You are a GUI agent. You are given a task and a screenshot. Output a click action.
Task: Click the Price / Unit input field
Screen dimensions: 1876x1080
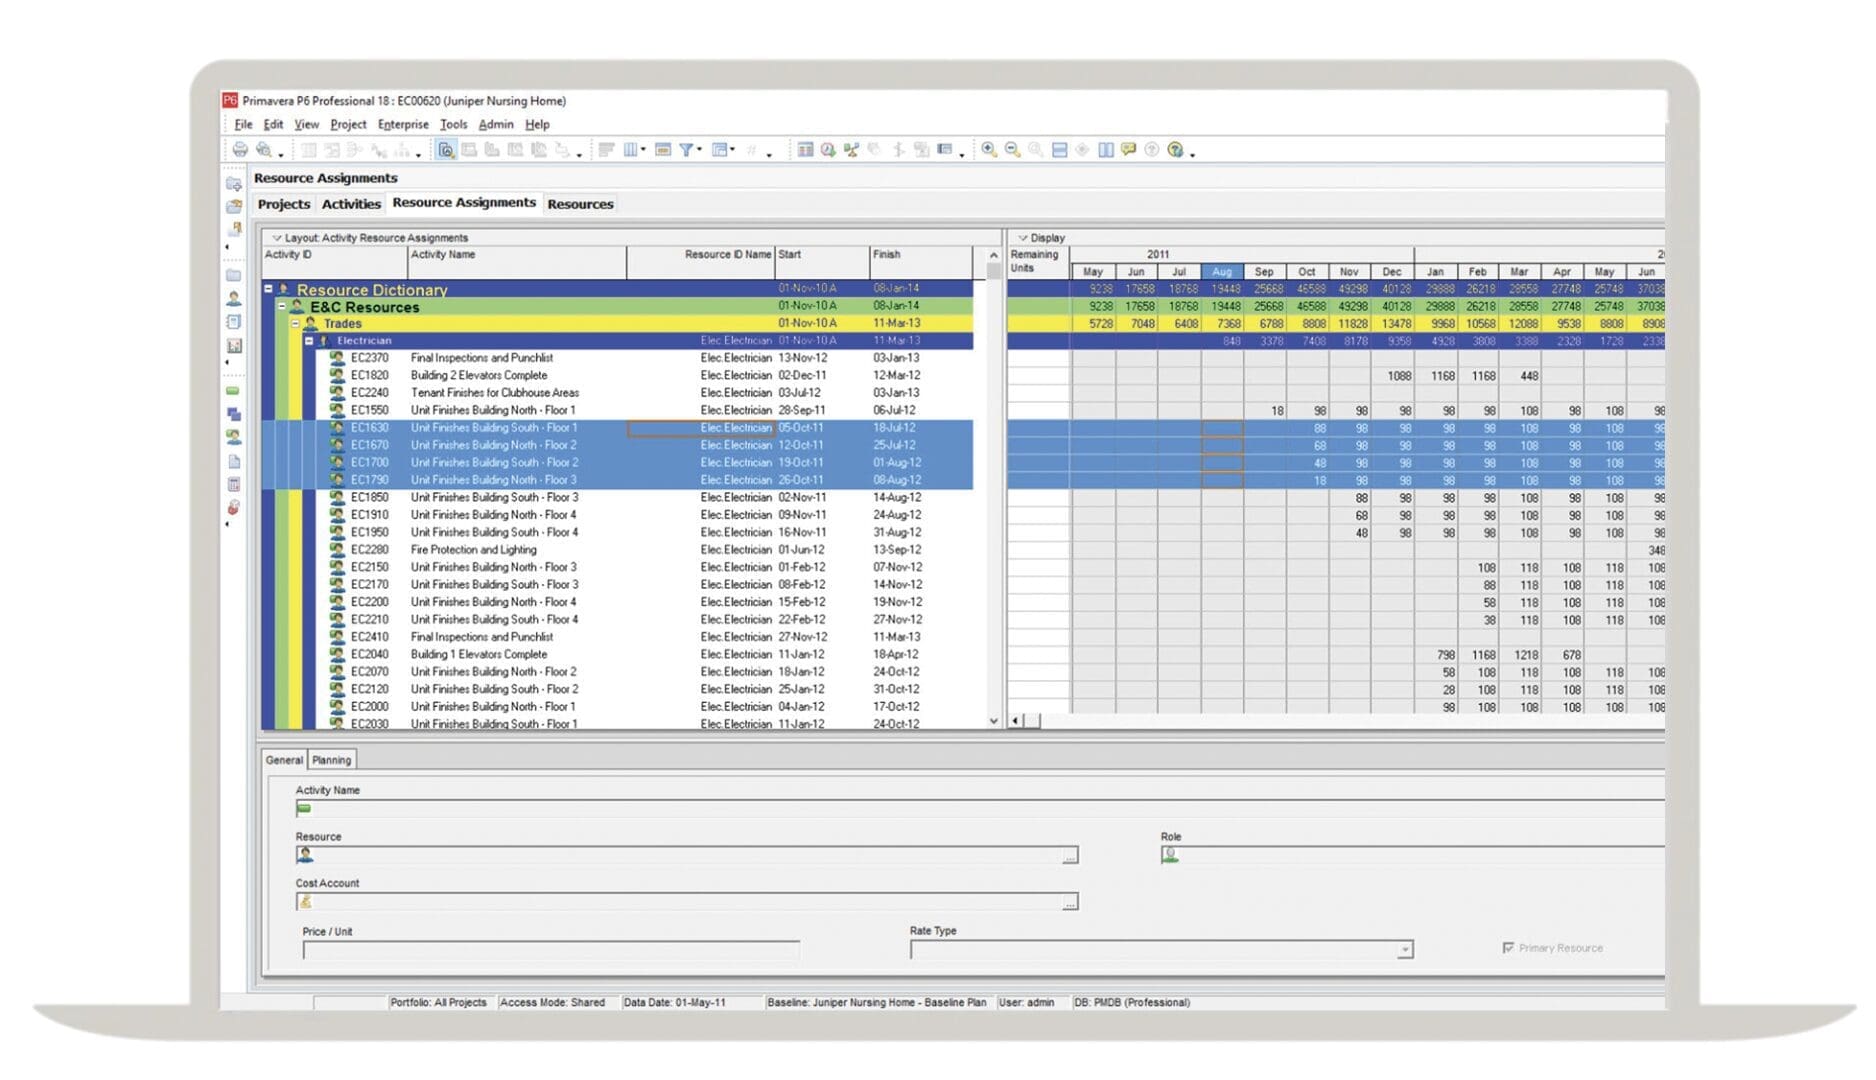click(550, 950)
